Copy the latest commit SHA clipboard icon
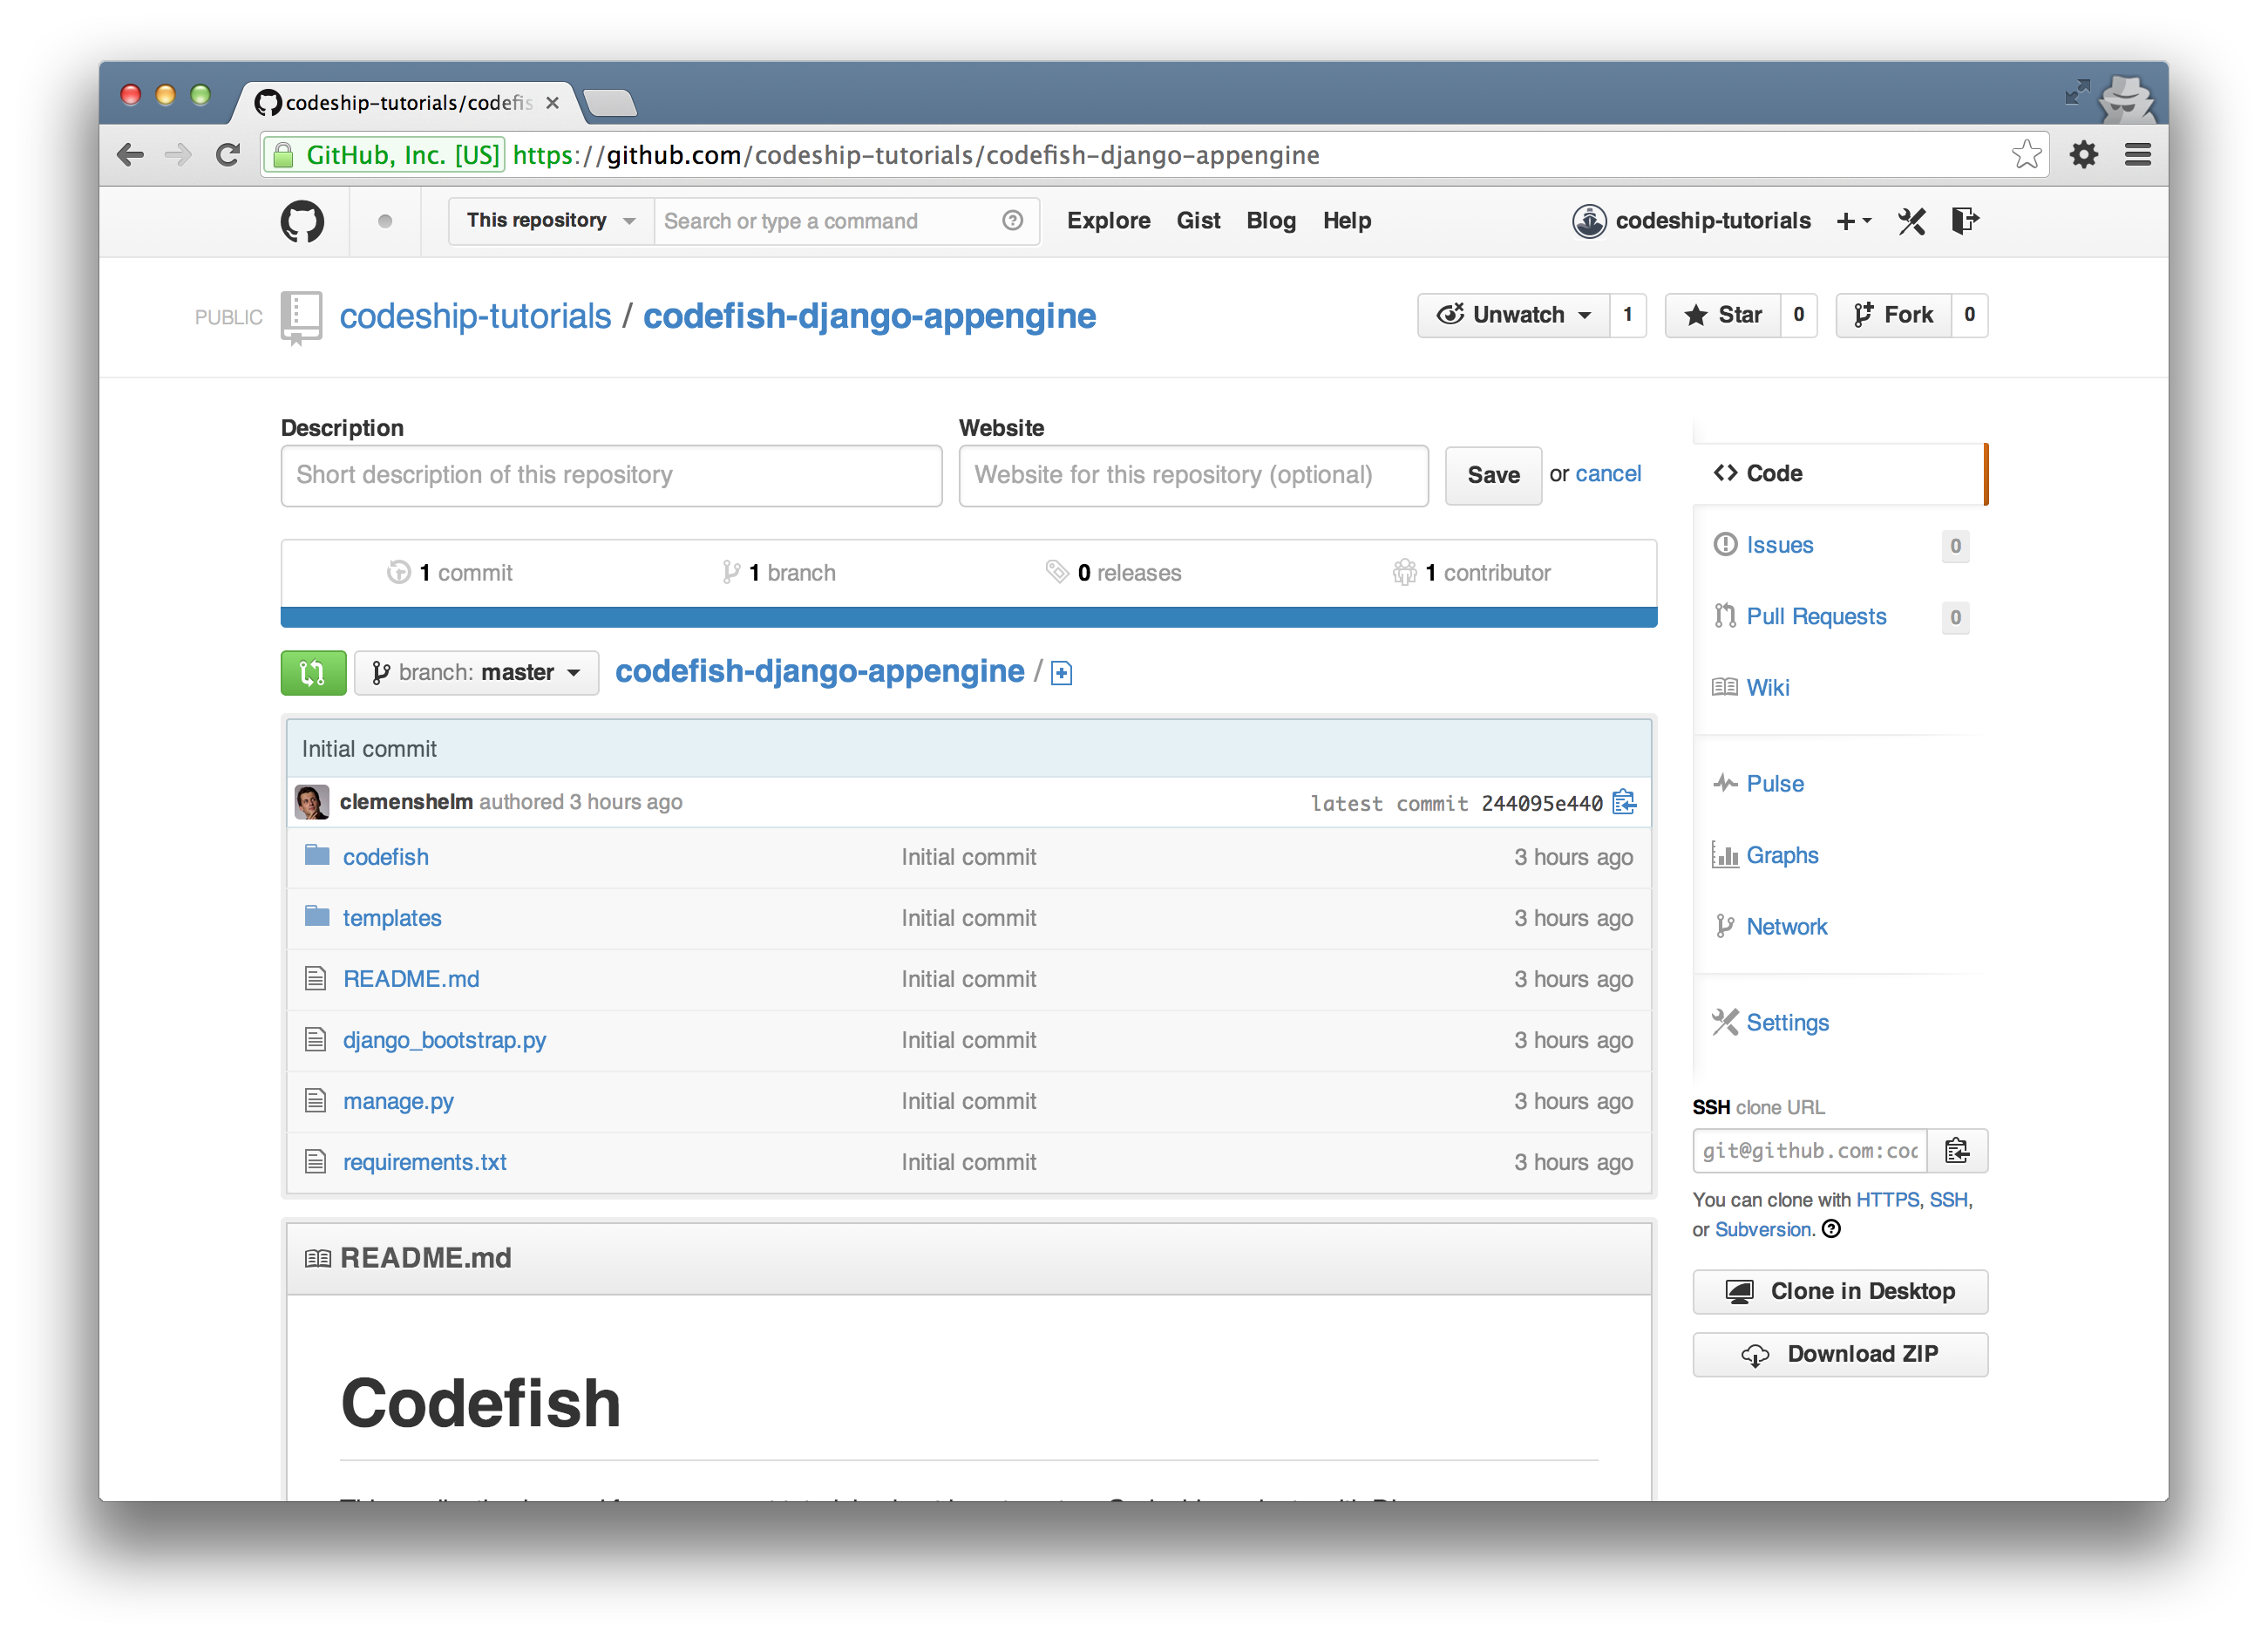Screen dimensions: 2268x1639 [1623, 802]
